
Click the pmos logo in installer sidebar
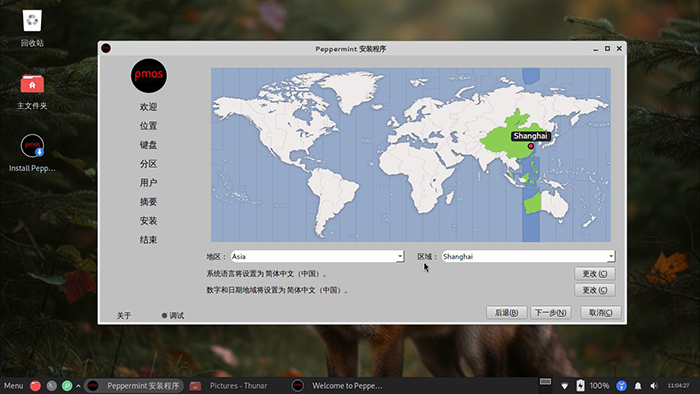click(149, 75)
